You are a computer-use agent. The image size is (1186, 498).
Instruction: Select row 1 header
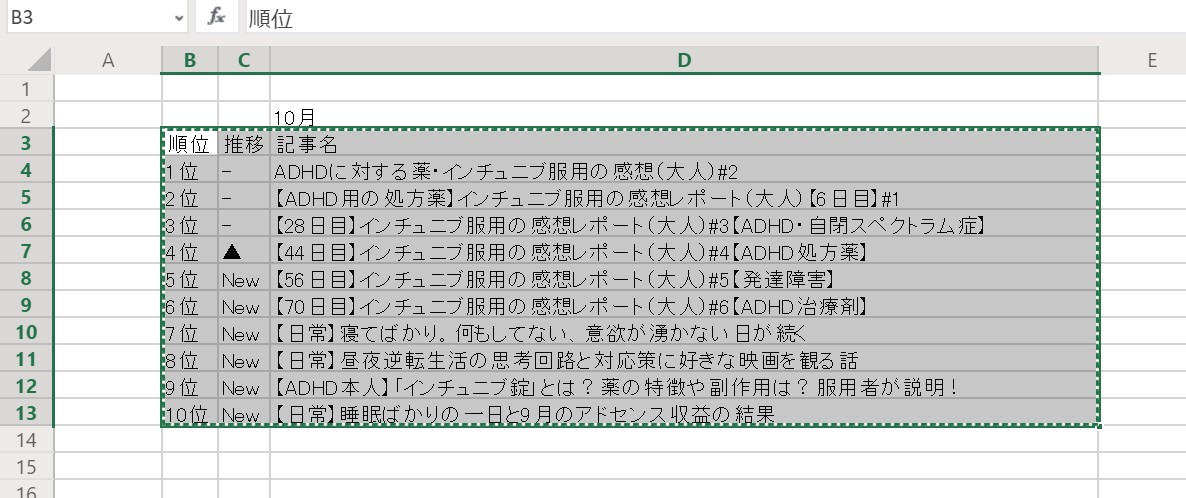[27, 89]
